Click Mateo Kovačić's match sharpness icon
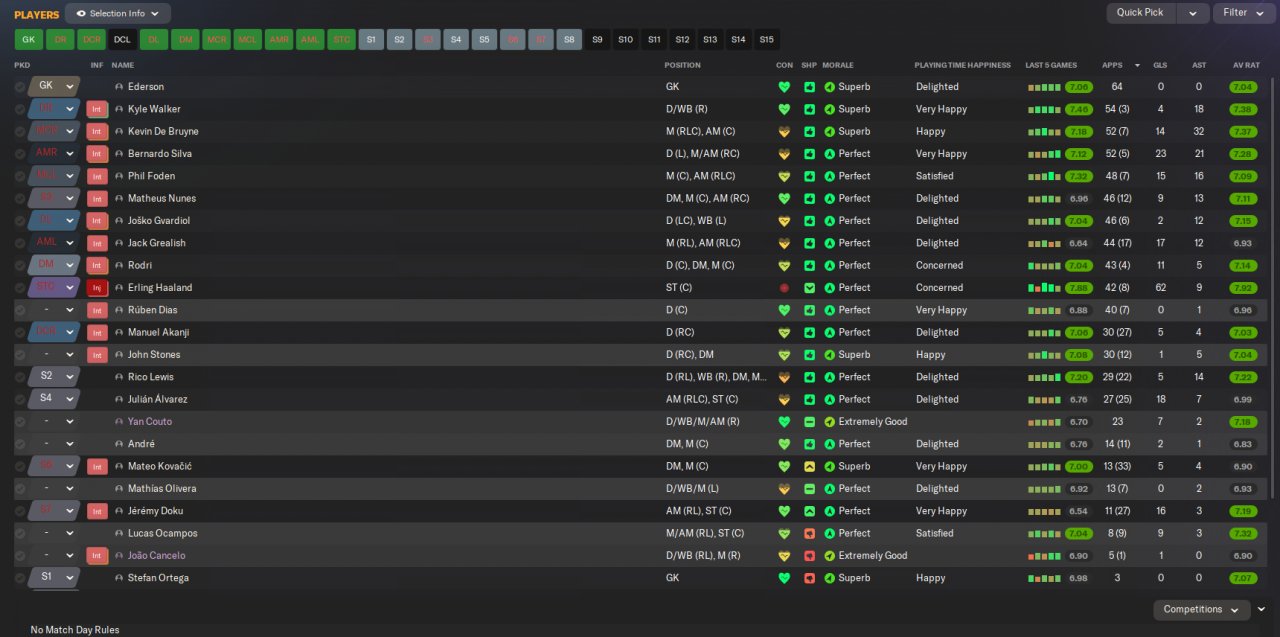The height and width of the screenshot is (637, 1280). (810, 467)
